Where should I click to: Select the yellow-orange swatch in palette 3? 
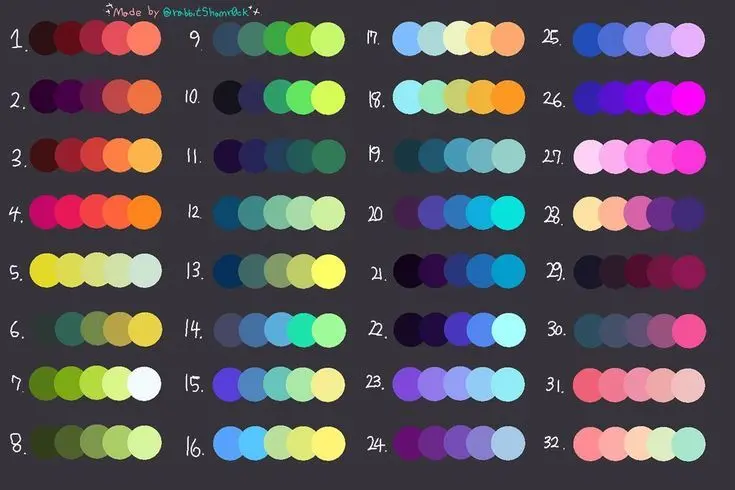(x=145, y=155)
